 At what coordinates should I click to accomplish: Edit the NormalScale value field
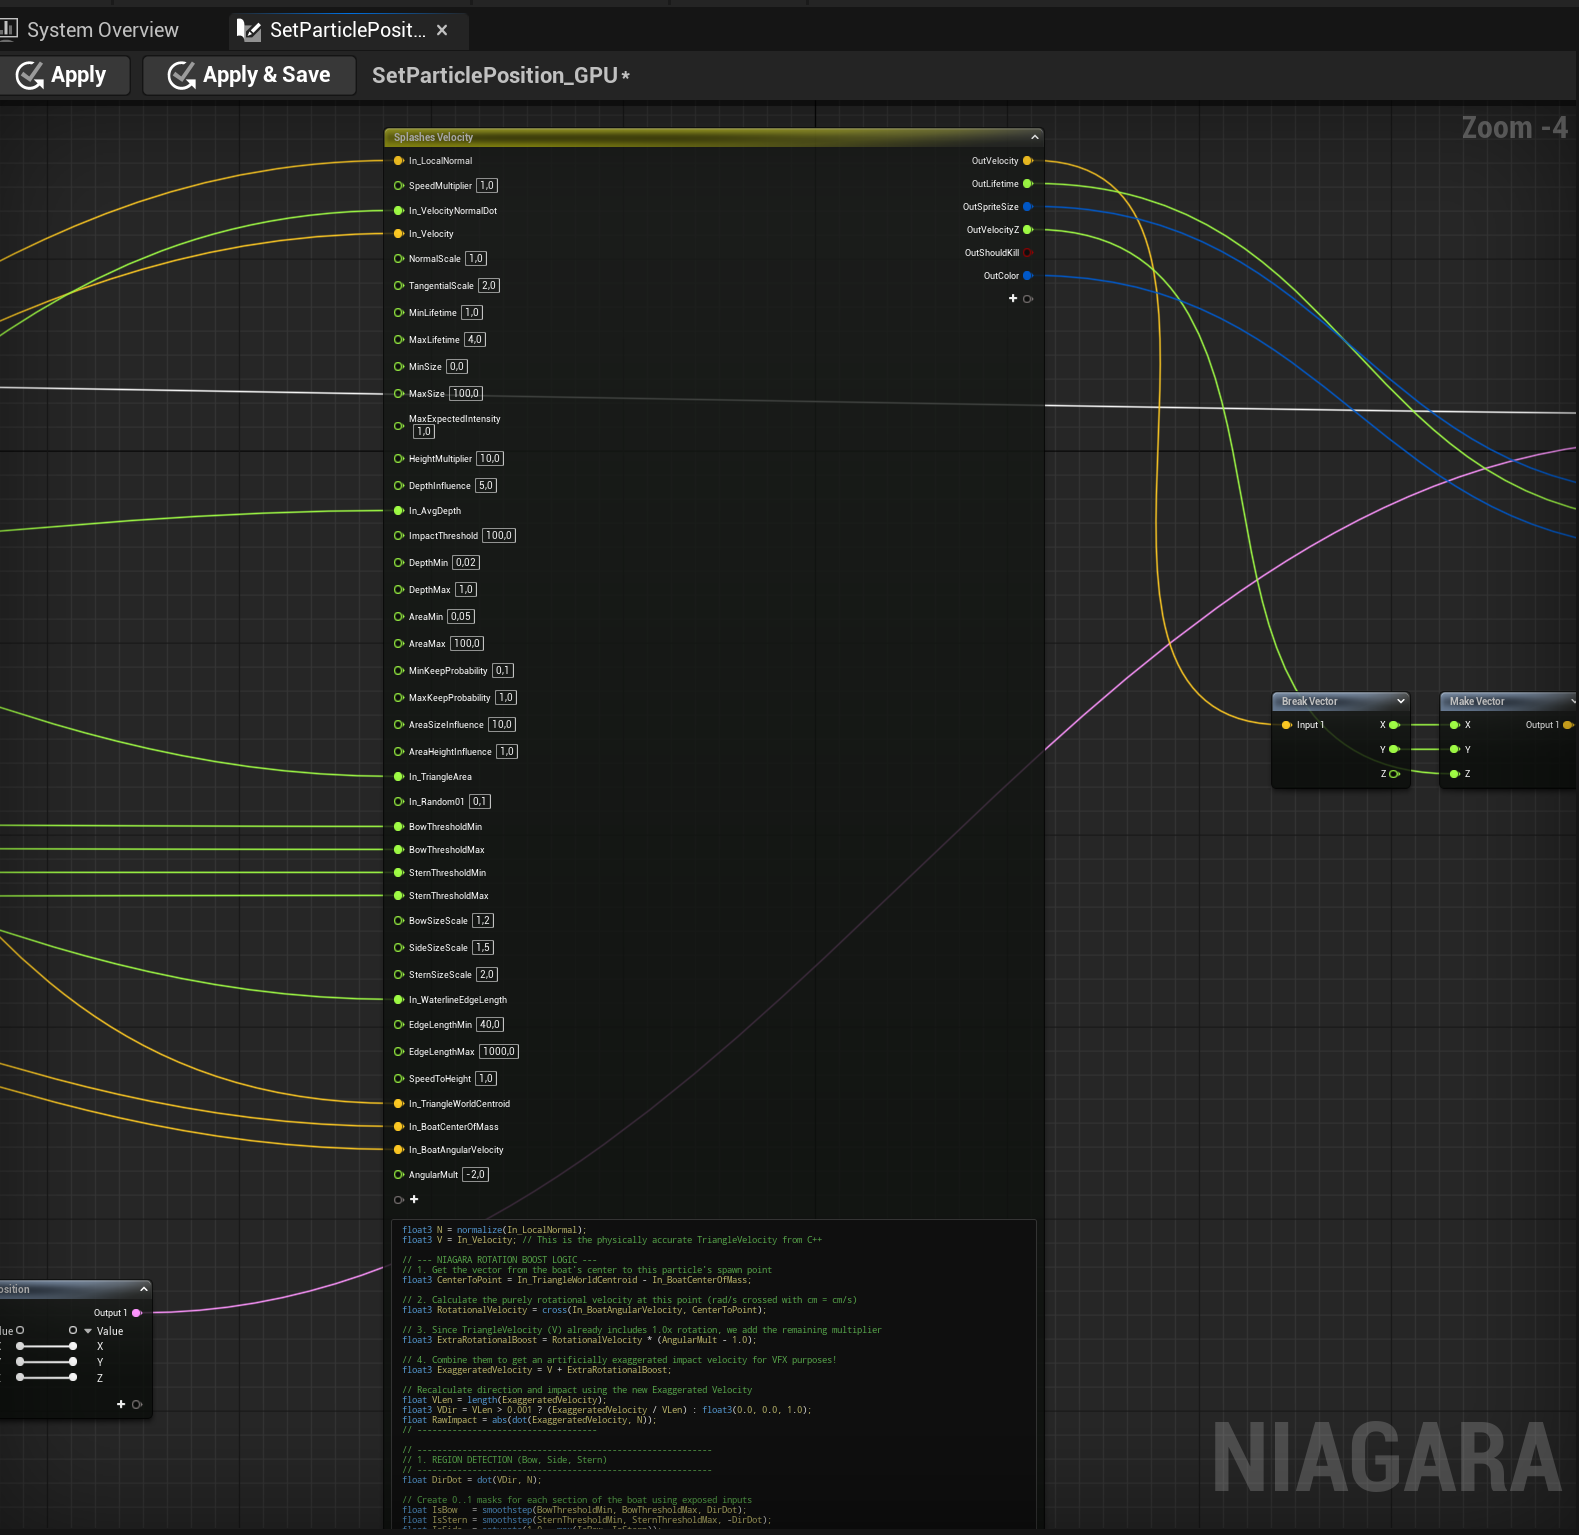click(476, 259)
